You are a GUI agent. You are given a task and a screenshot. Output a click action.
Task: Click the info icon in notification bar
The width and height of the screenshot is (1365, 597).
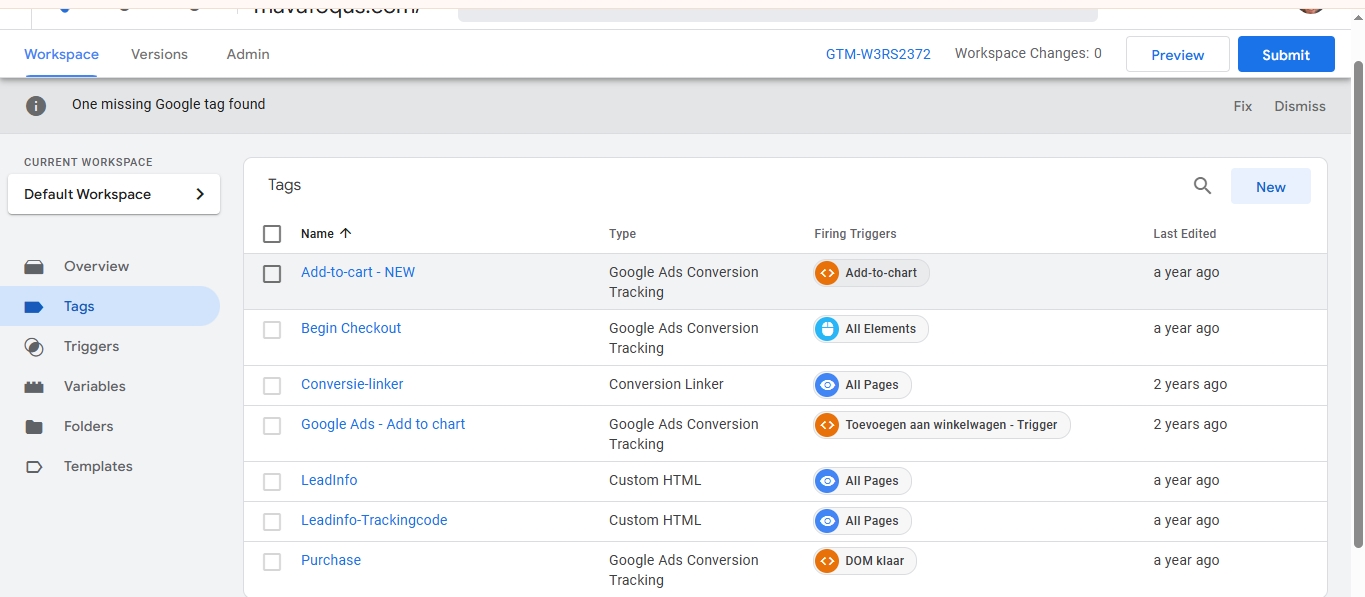click(x=36, y=105)
